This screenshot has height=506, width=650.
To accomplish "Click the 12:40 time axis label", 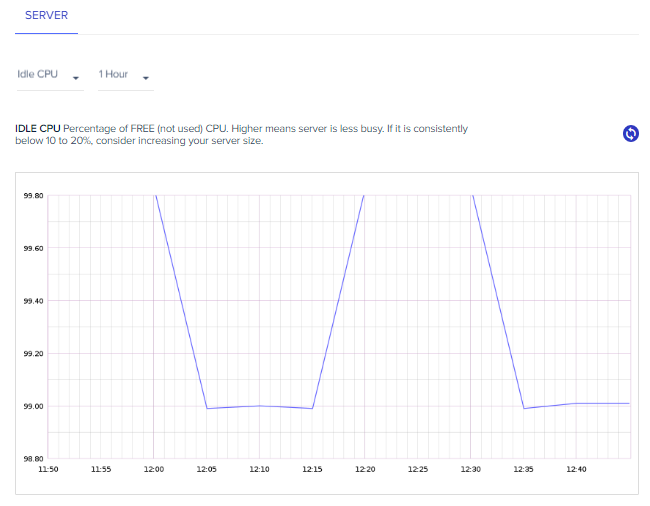I will click(576, 469).
